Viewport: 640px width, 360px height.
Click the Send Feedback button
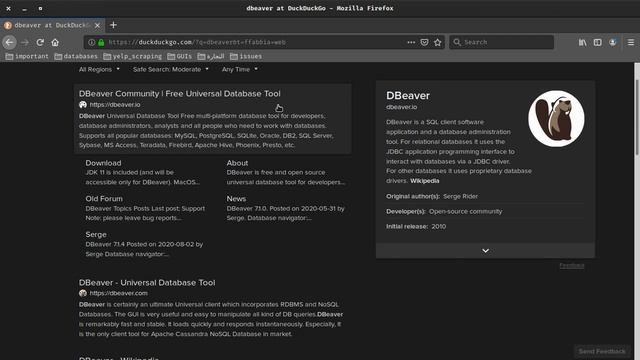coord(602,351)
